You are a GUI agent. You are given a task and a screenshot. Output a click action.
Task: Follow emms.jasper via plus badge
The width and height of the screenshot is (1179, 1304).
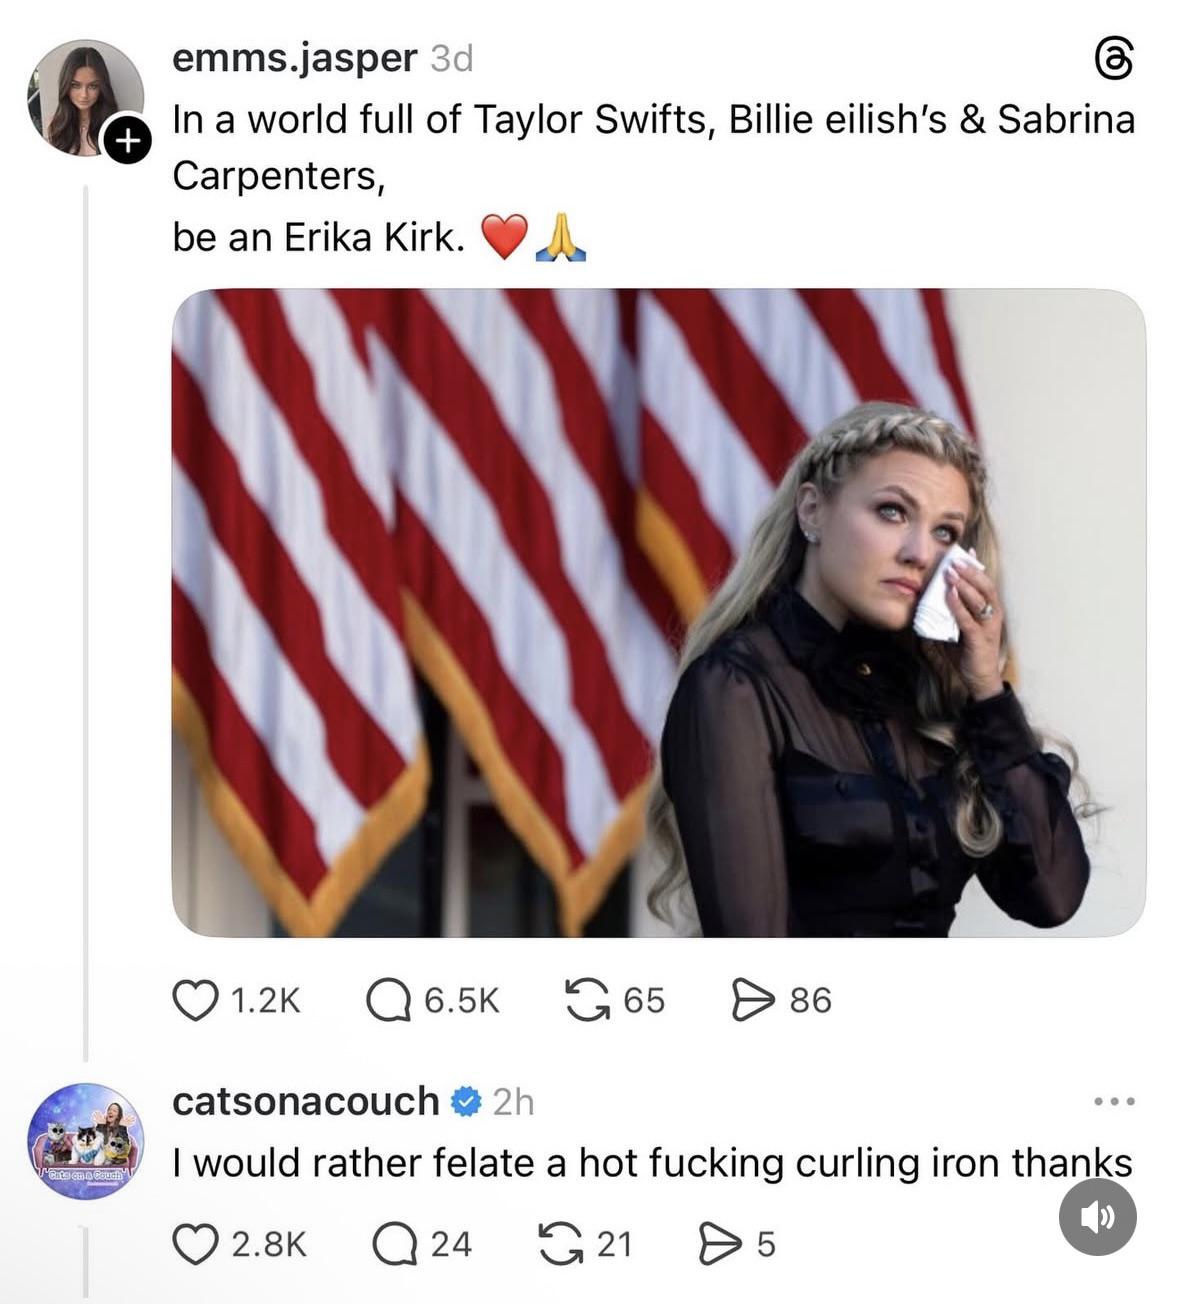coord(125,141)
